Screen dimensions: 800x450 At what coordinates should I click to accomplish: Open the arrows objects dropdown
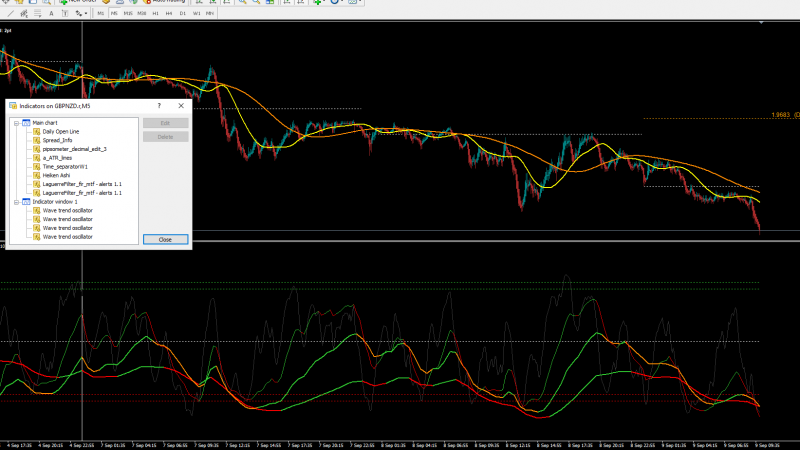(x=81, y=13)
